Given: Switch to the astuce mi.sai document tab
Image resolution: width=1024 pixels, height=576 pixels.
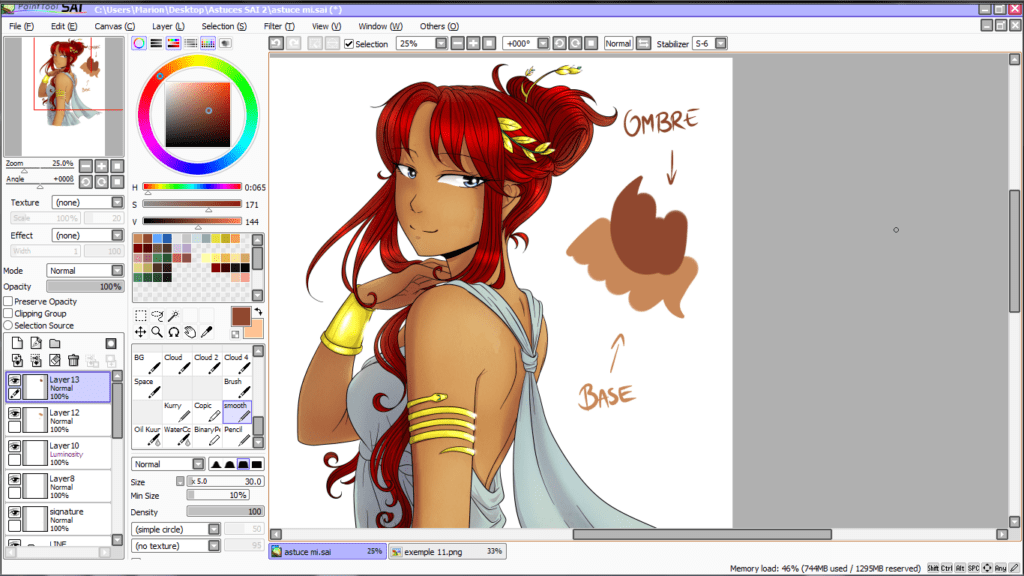Looking at the screenshot, I should (x=327, y=551).
